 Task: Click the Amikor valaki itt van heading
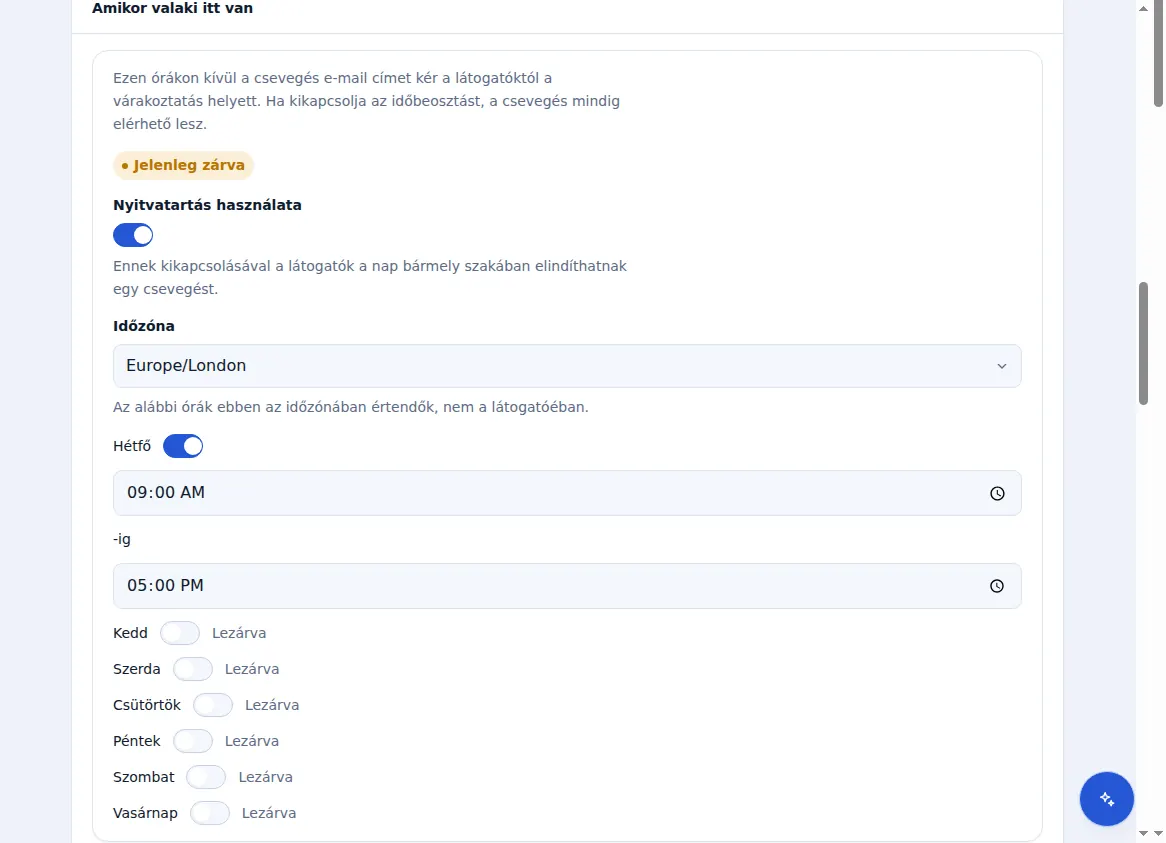point(173,8)
